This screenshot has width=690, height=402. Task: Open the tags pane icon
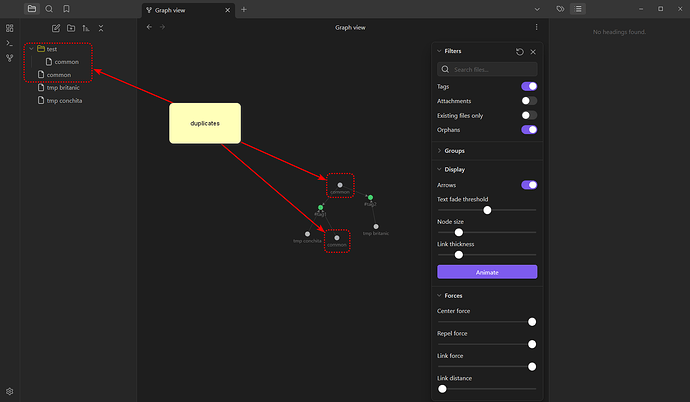pos(560,9)
